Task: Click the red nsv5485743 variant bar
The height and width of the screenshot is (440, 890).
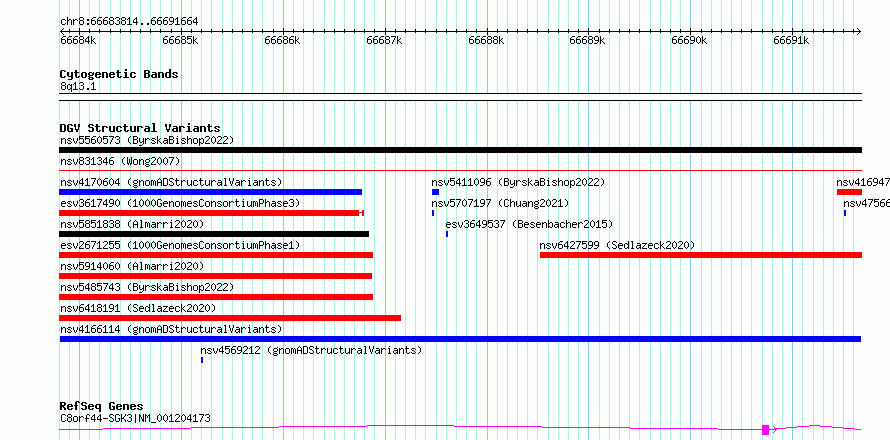Action: click(216, 297)
